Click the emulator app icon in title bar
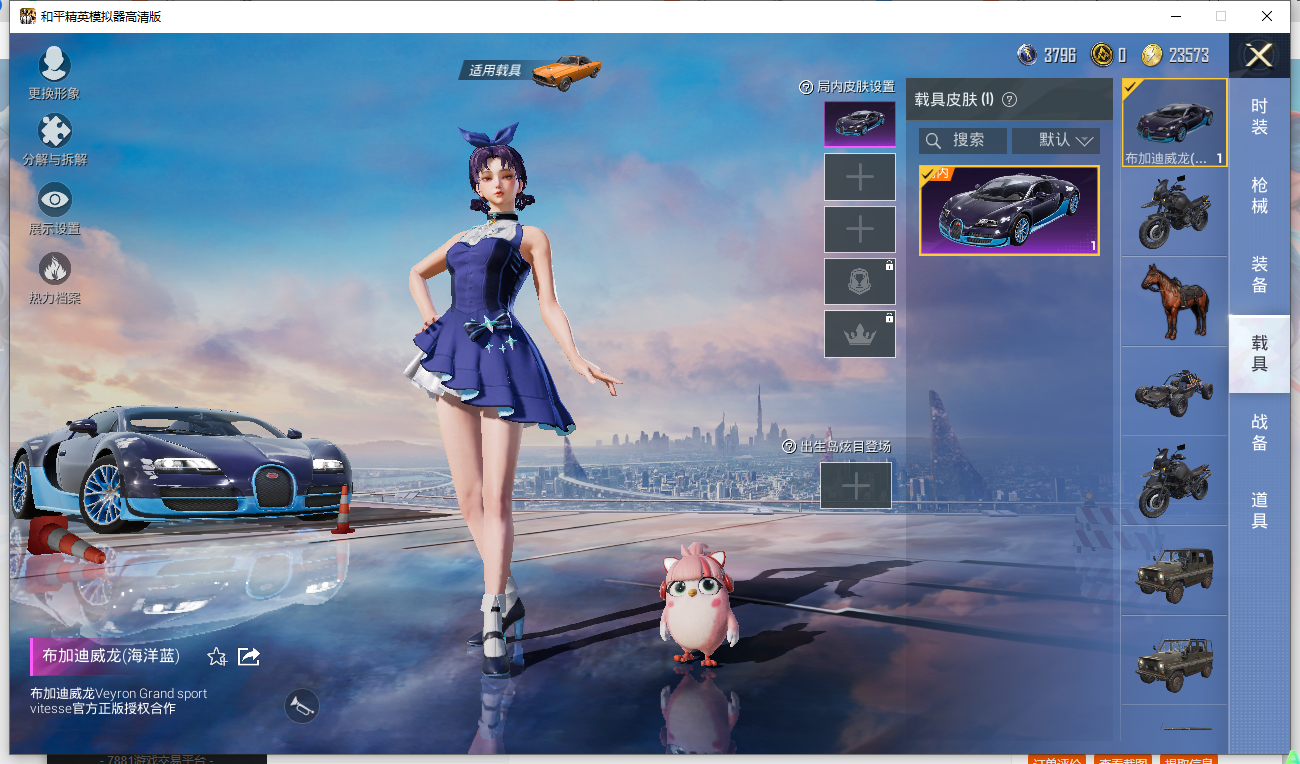This screenshot has height=764, width=1300. 28,16
